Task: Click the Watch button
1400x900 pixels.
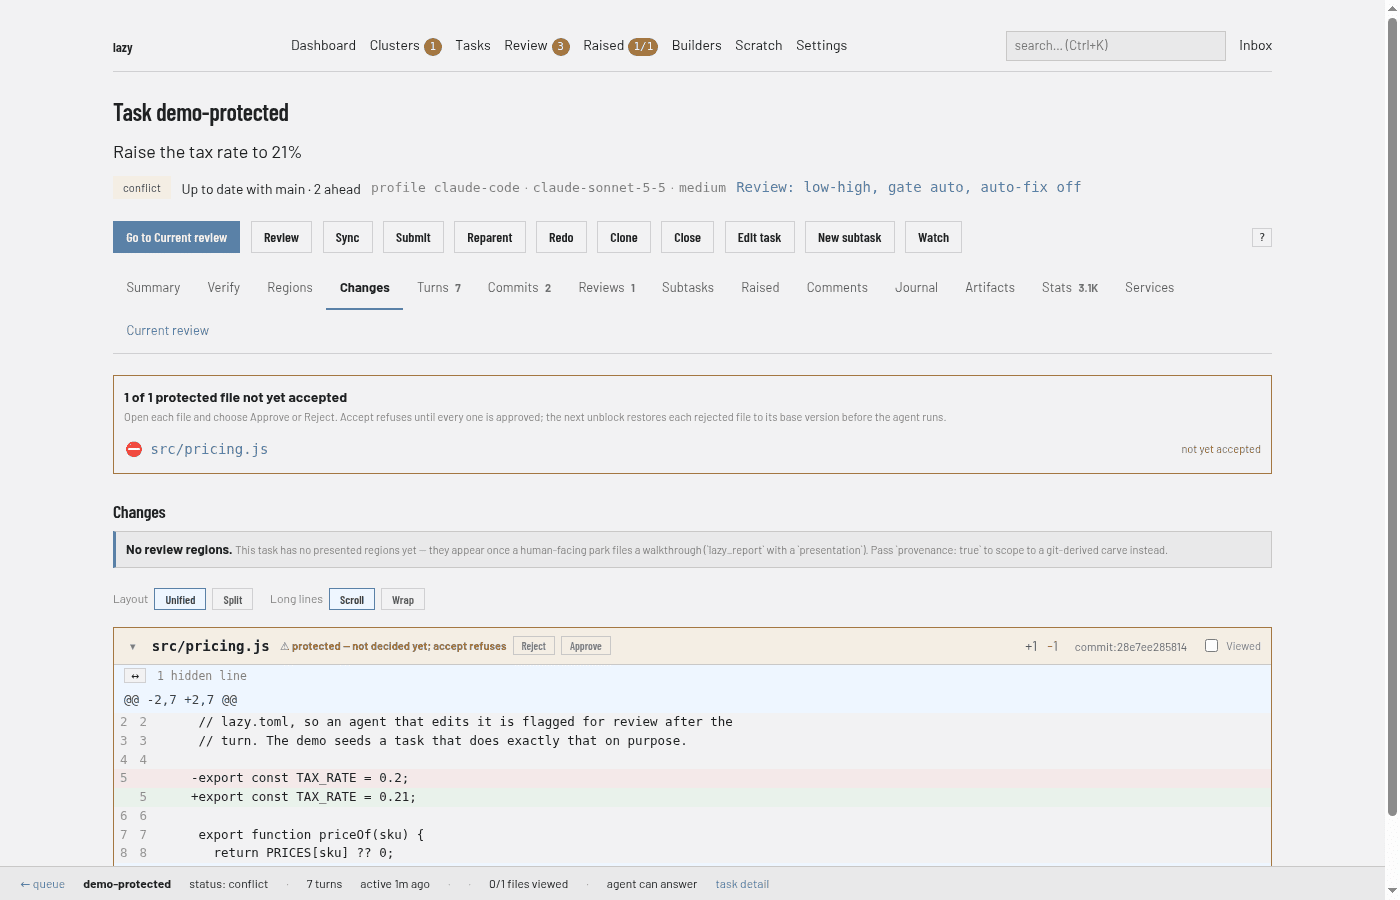Action: point(933,237)
